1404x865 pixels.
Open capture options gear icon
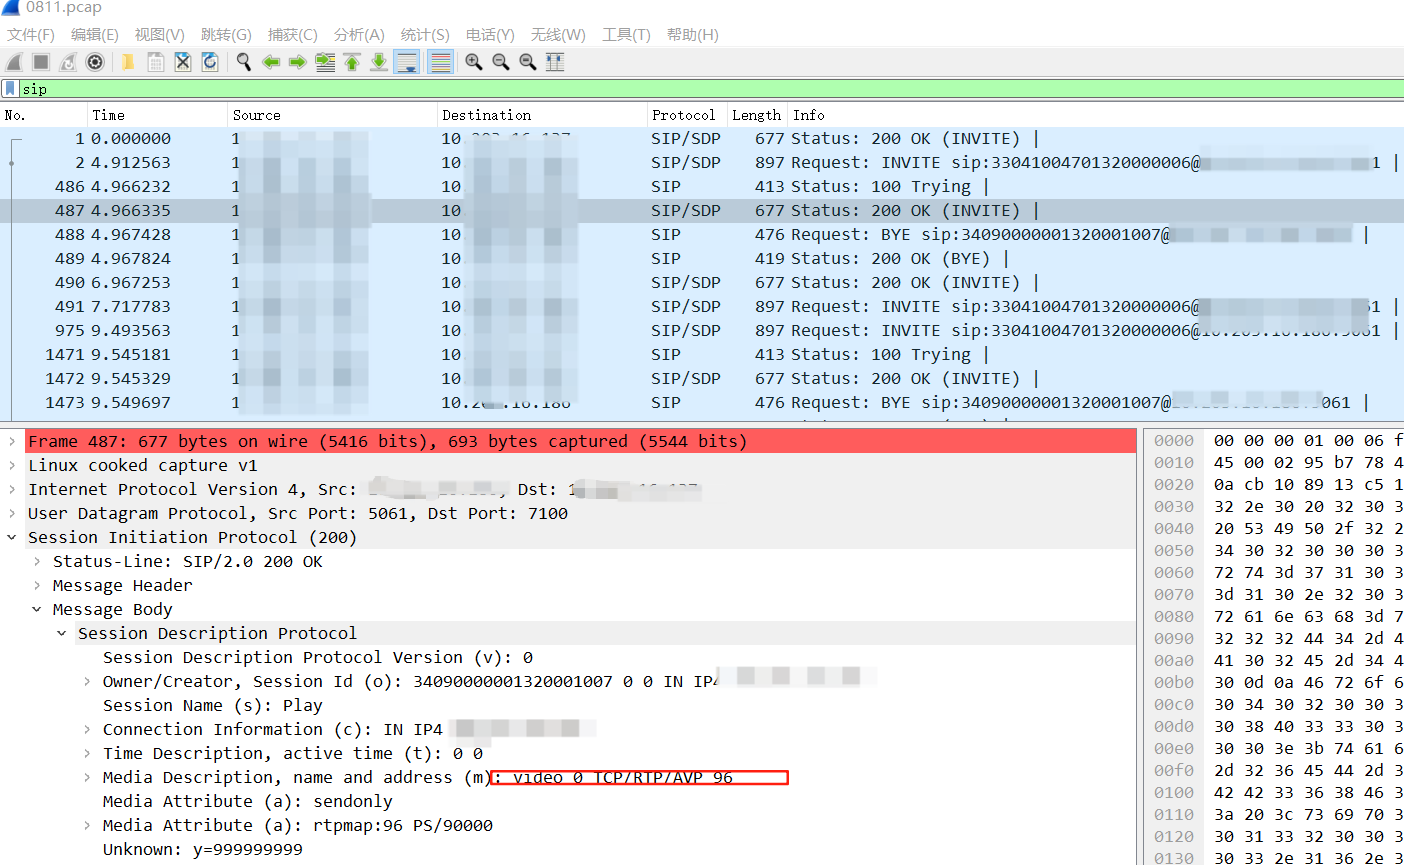95,62
